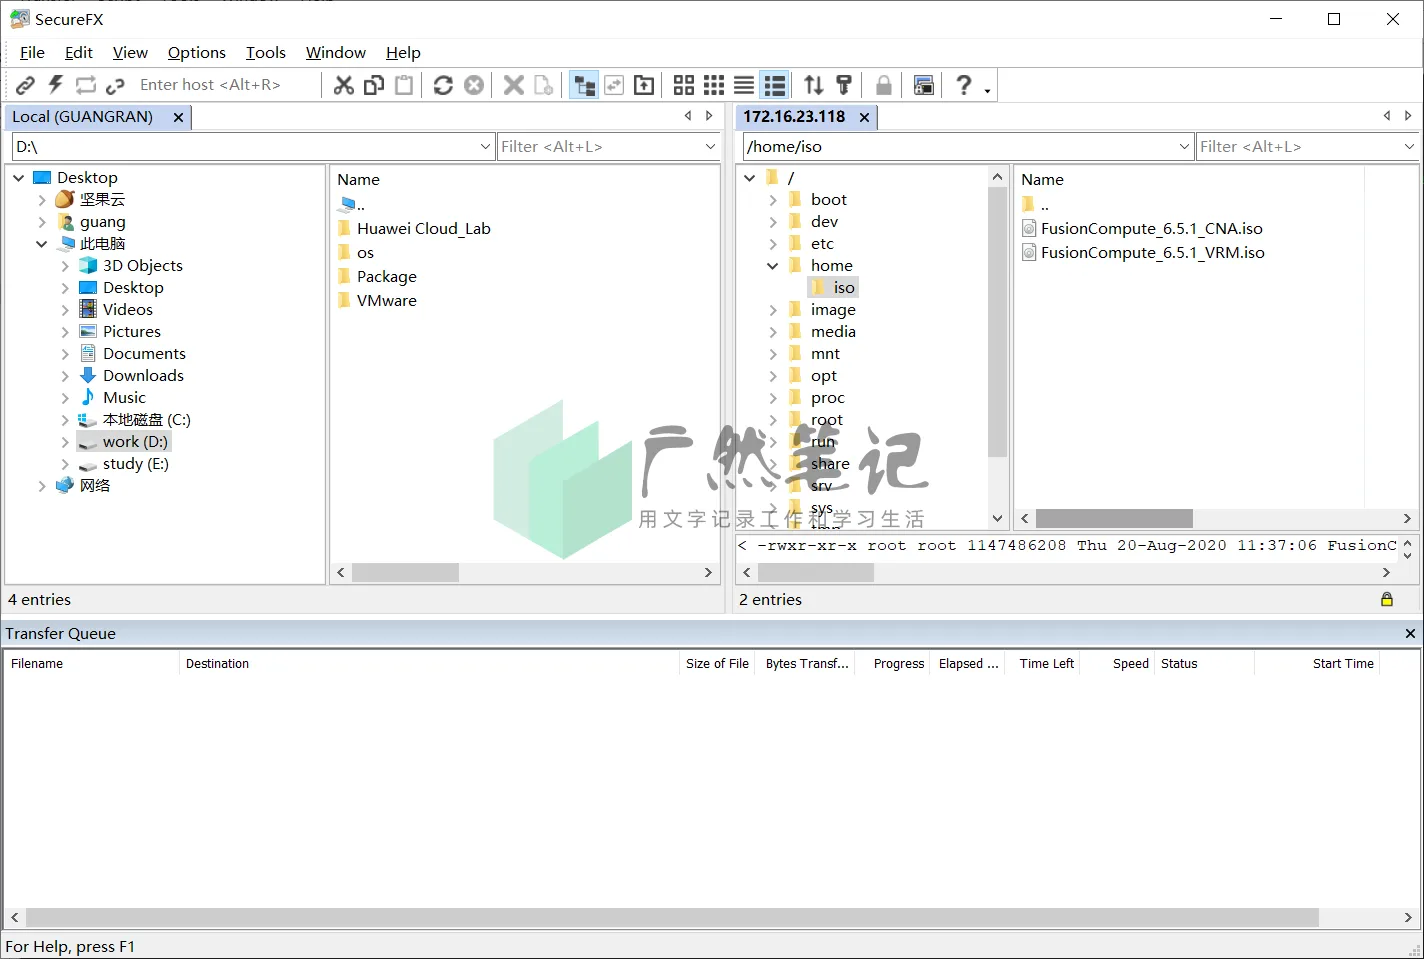Click the Size of File column header
The width and height of the screenshot is (1424, 959).
(717, 664)
